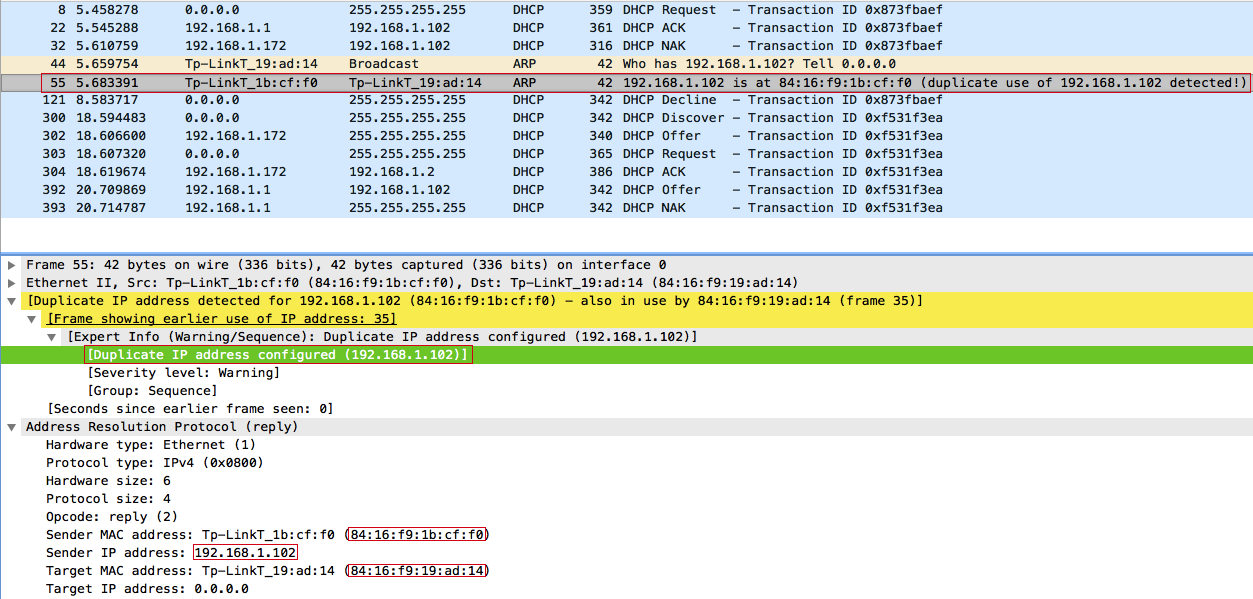Expand the Ethernet II section
1253x599 pixels.
(x=11, y=283)
